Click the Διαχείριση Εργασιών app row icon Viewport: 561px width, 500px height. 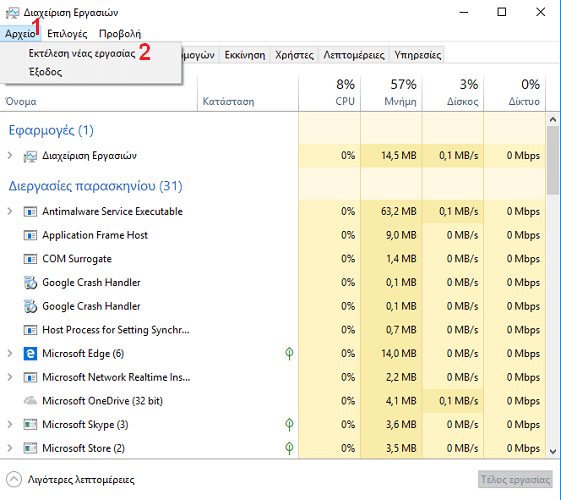30,156
